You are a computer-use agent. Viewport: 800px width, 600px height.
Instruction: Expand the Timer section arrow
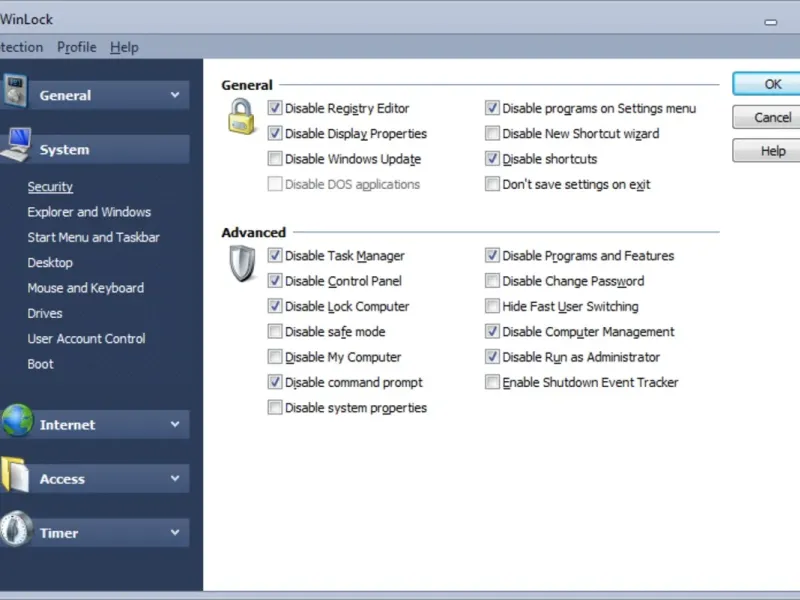point(175,532)
